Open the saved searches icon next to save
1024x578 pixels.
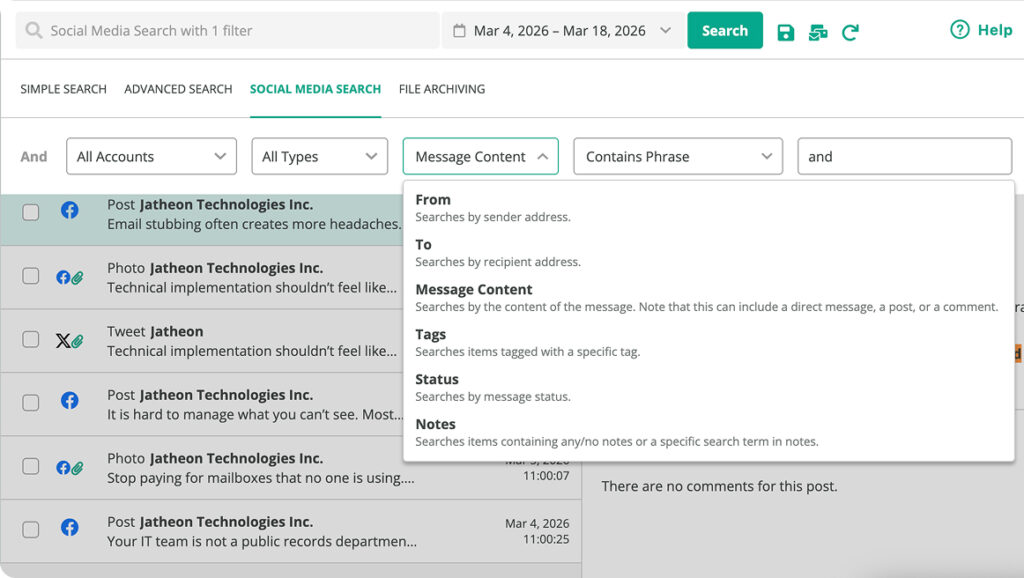point(818,32)
